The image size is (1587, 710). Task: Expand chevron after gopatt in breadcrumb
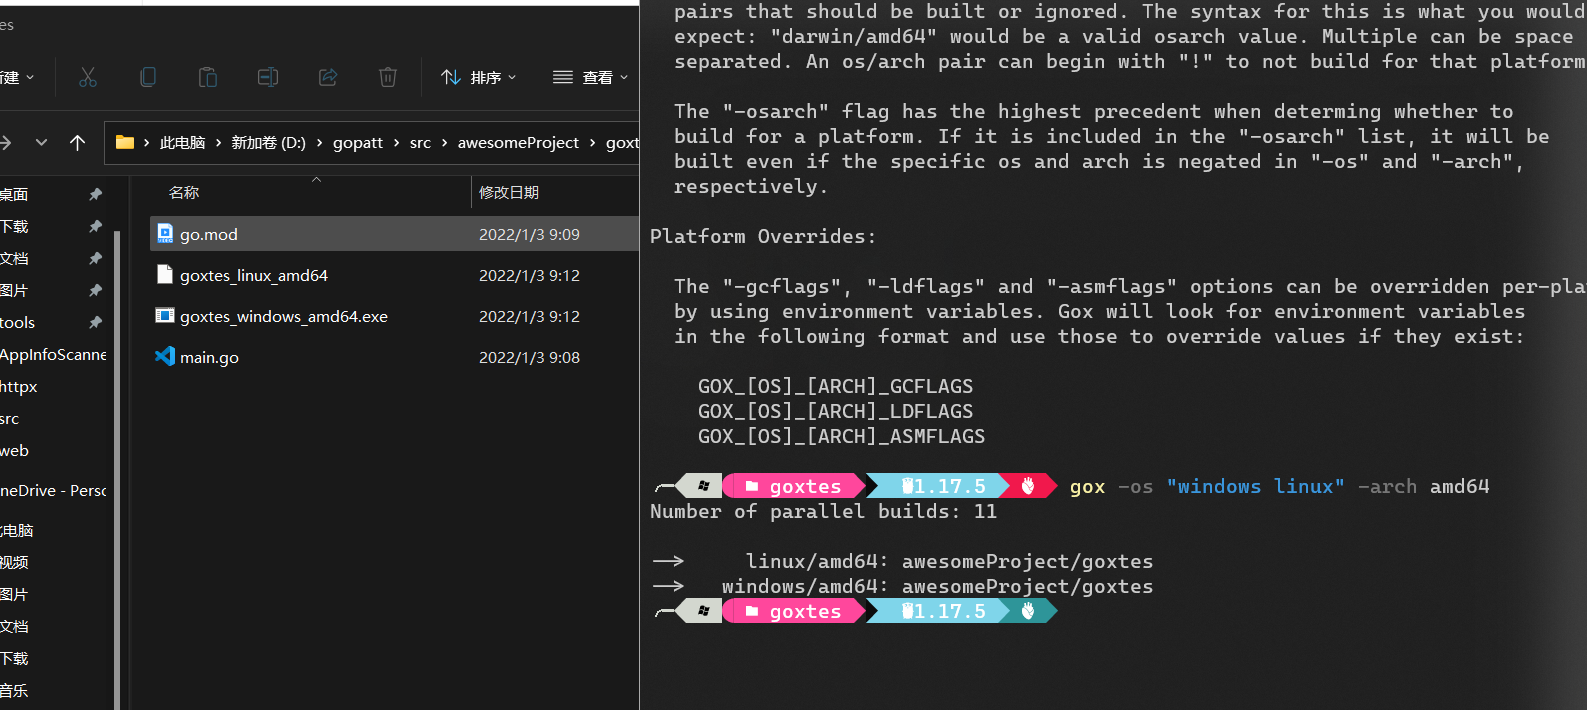coord(396,143)
